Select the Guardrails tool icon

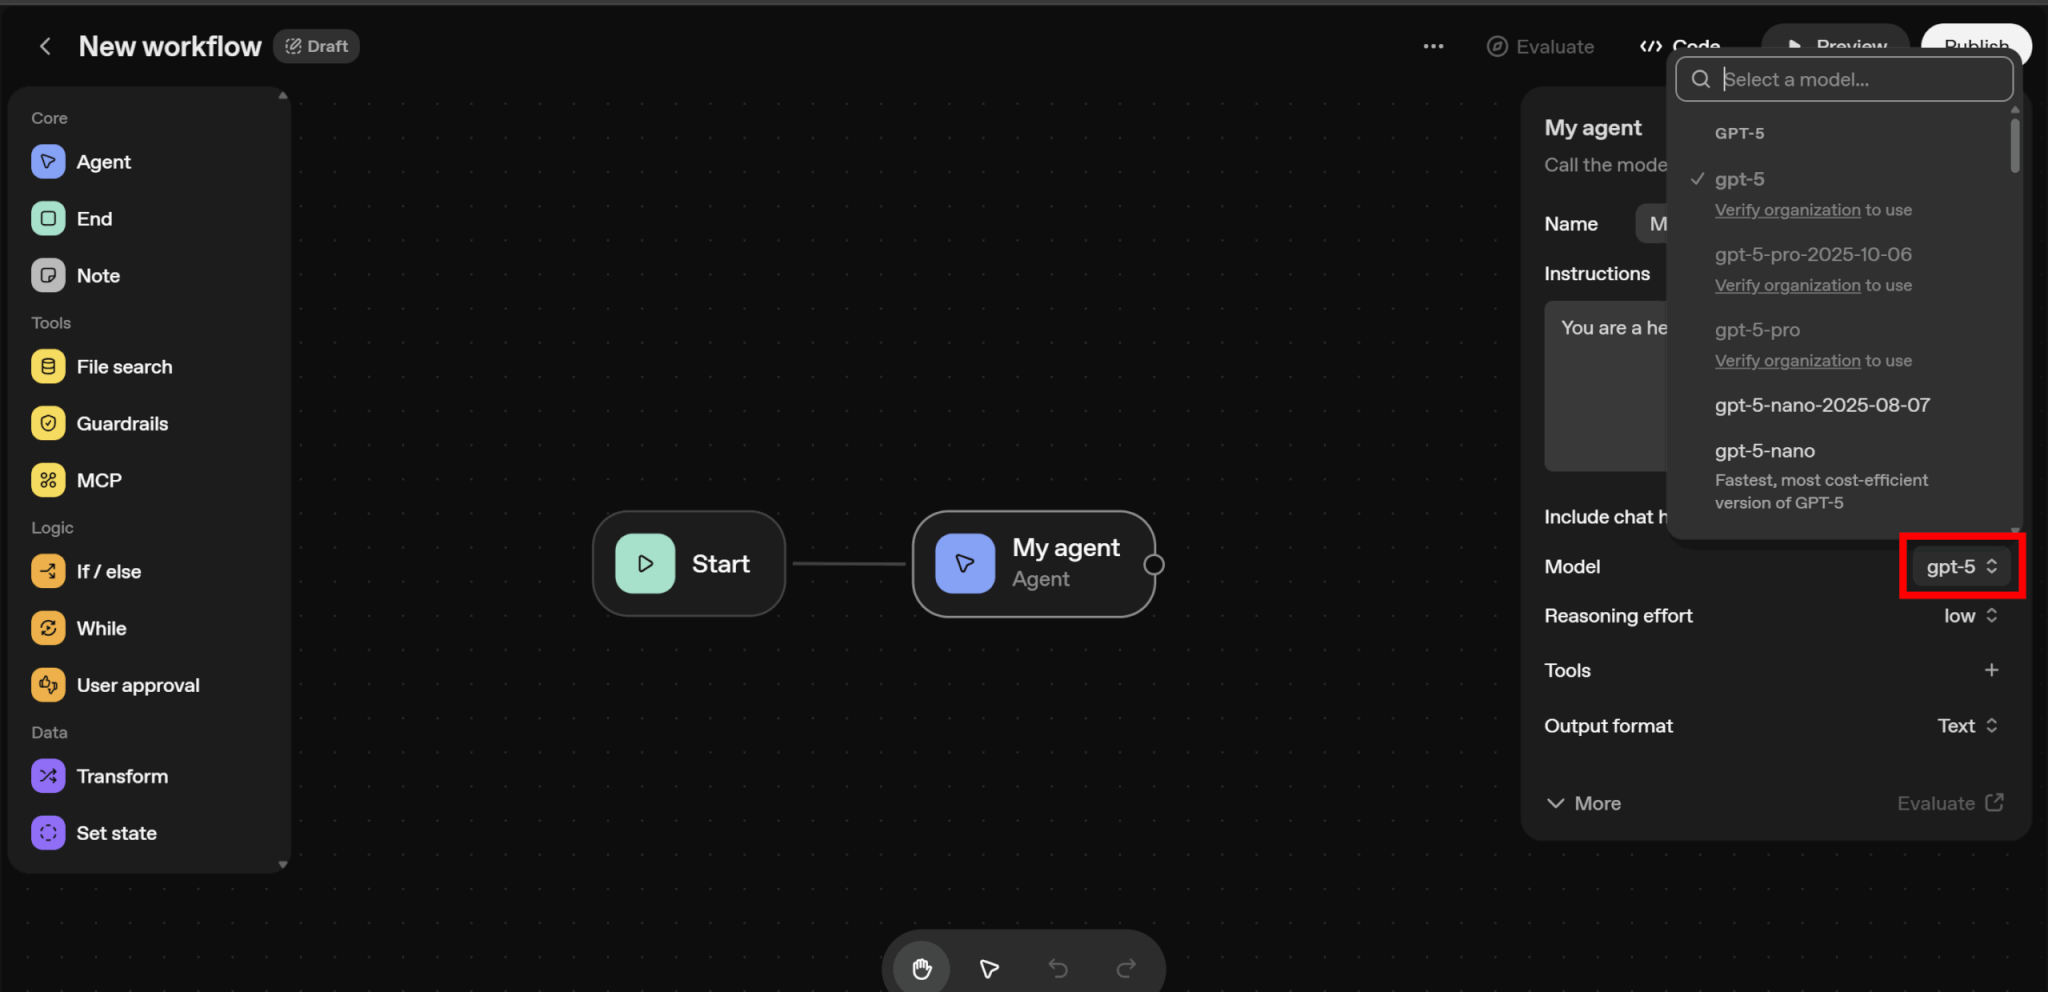coord(48,424)
